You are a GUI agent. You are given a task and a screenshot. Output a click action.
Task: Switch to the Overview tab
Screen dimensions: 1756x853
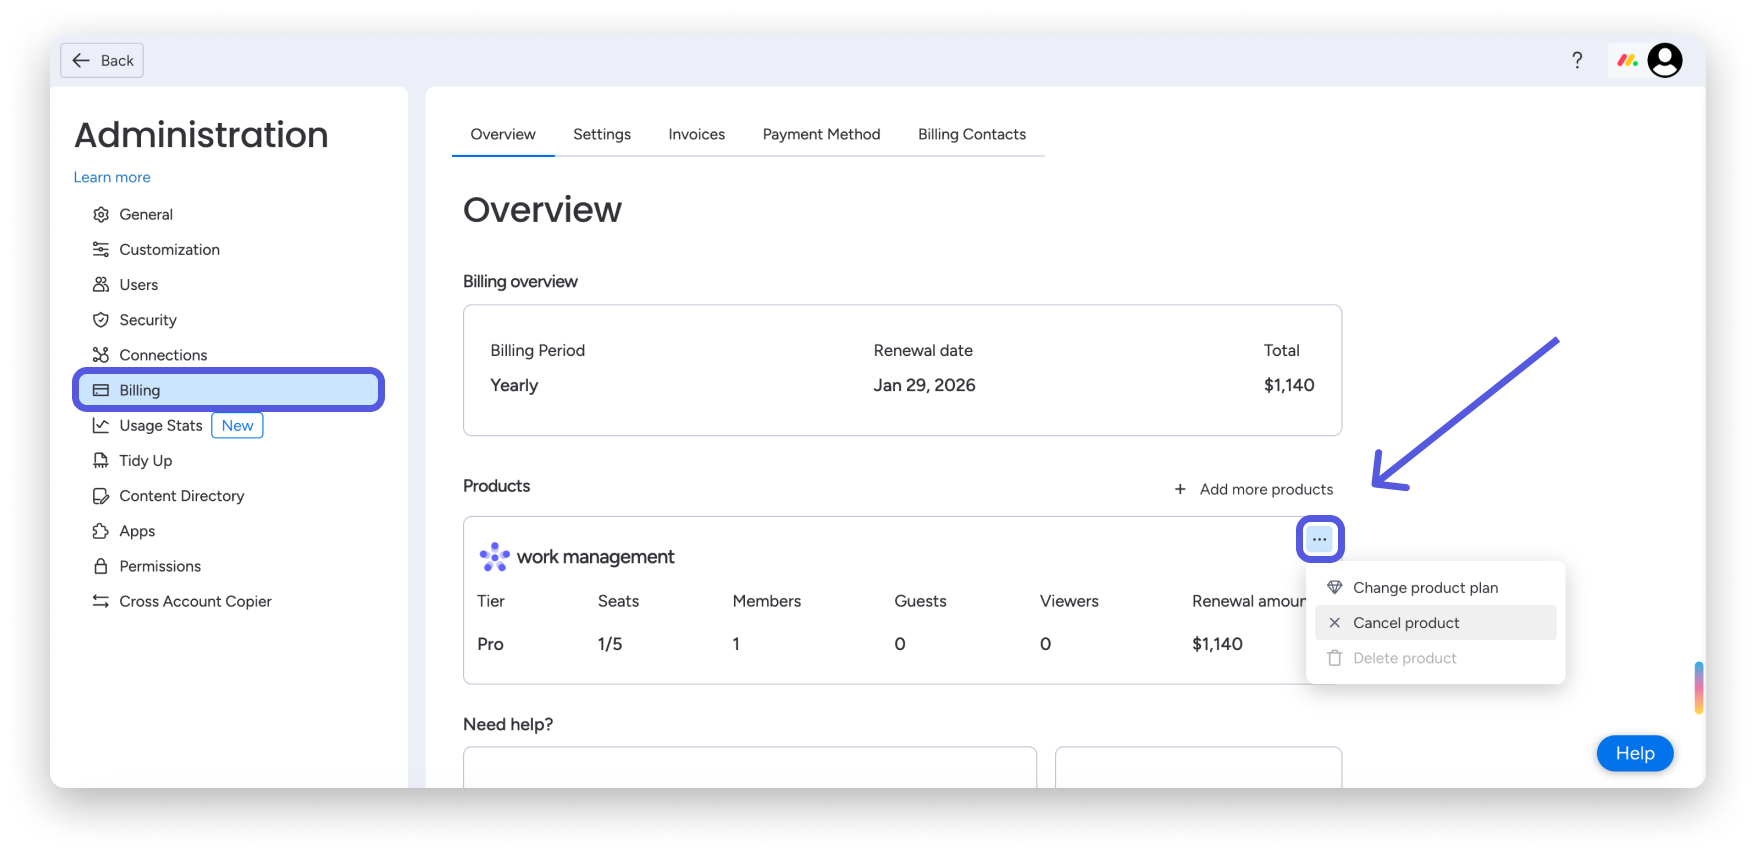pyautogui.click(x=503, y=134)
